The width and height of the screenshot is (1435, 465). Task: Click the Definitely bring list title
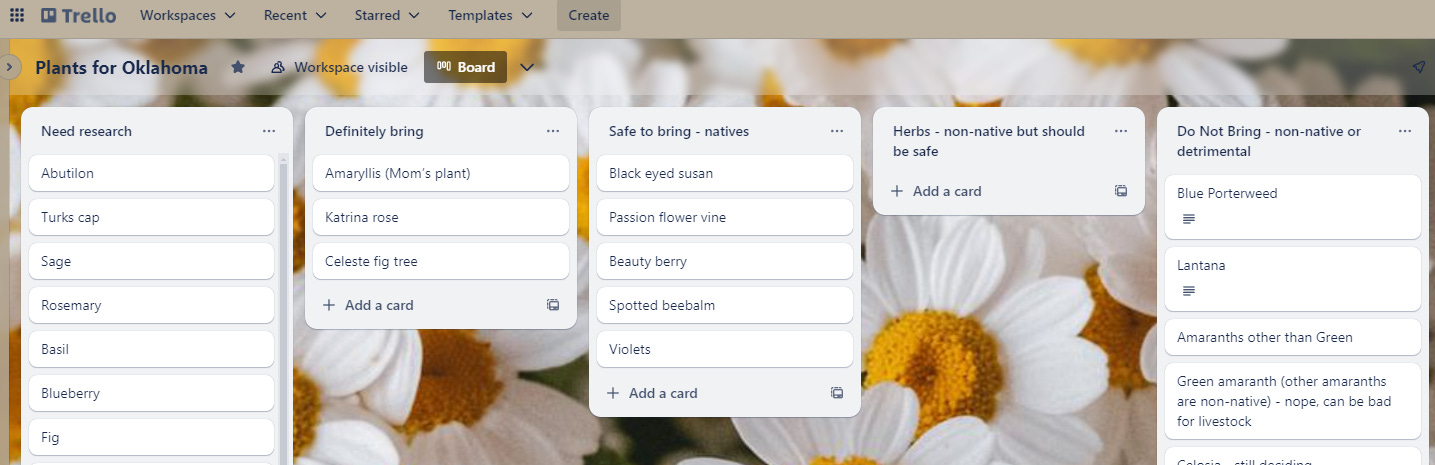pos(374,131)
